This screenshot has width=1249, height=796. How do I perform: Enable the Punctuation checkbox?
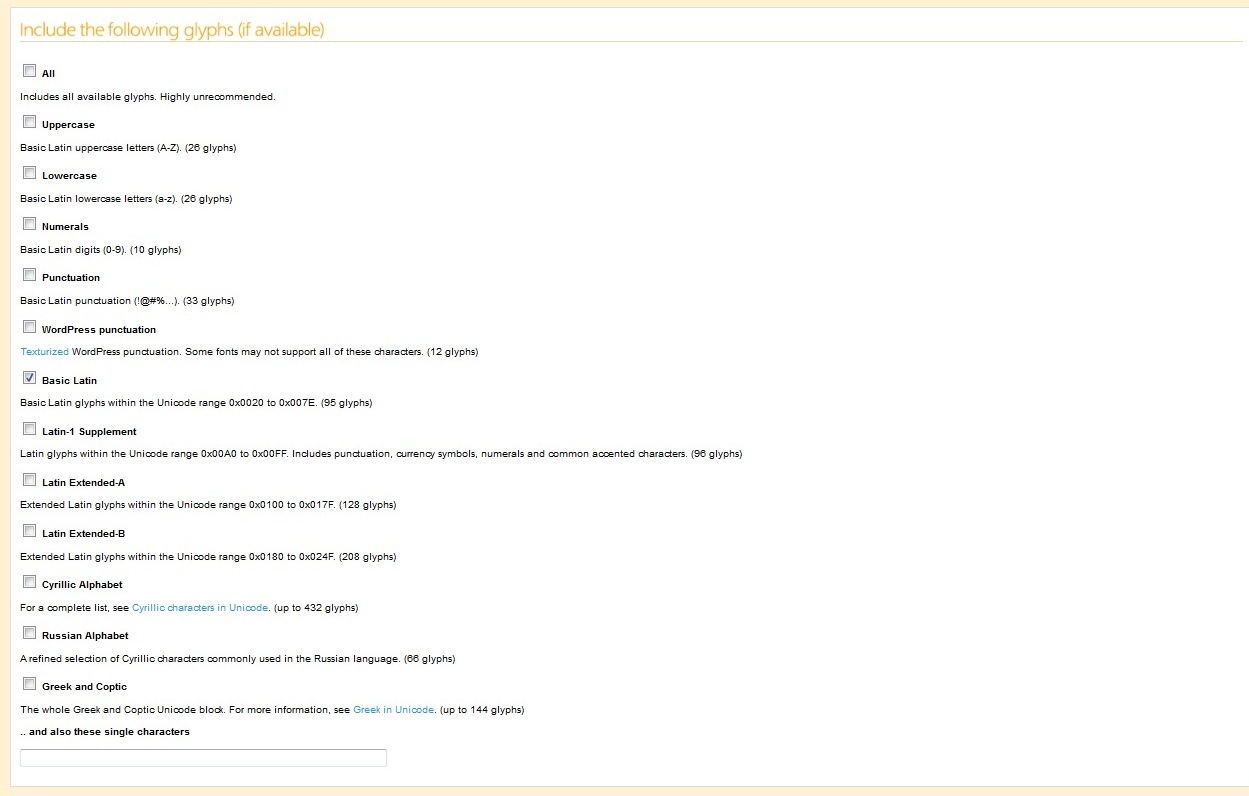29,275
